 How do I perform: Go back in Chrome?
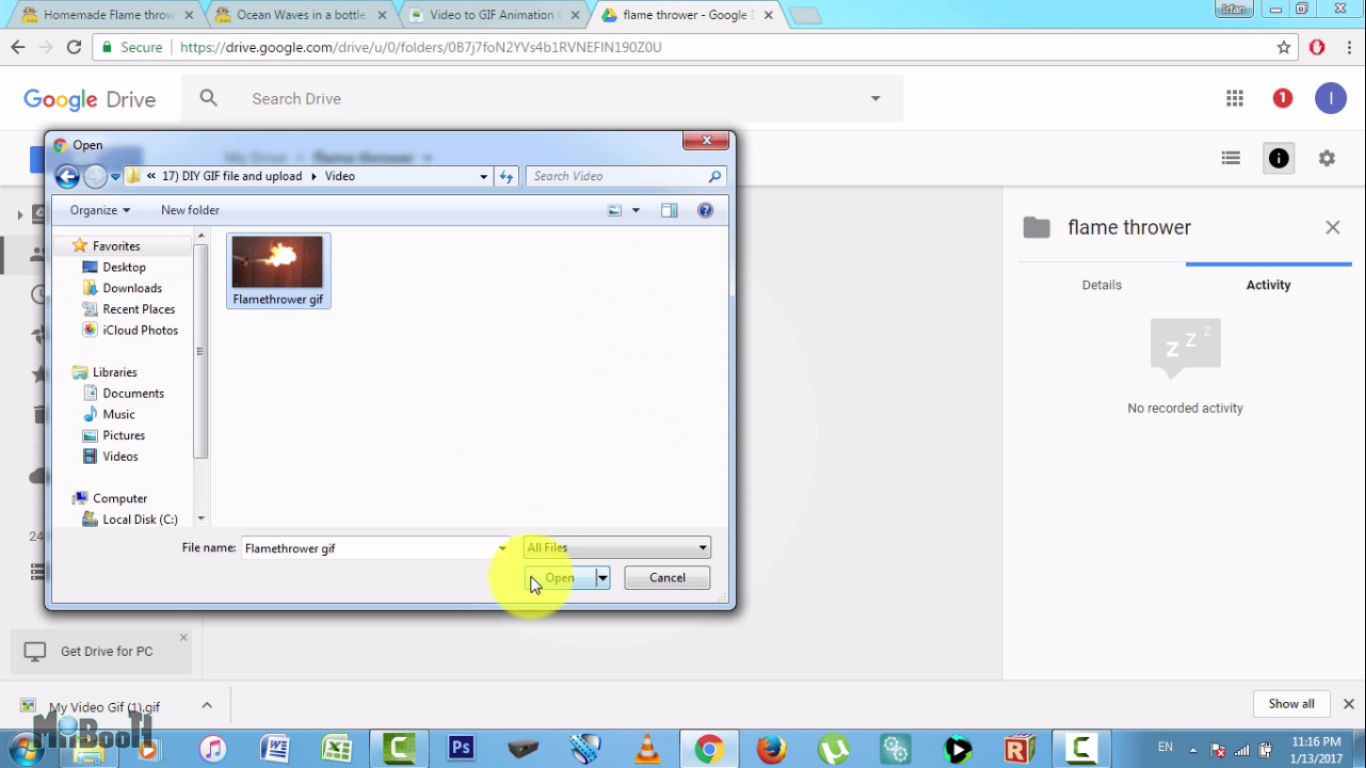(18, 47)
